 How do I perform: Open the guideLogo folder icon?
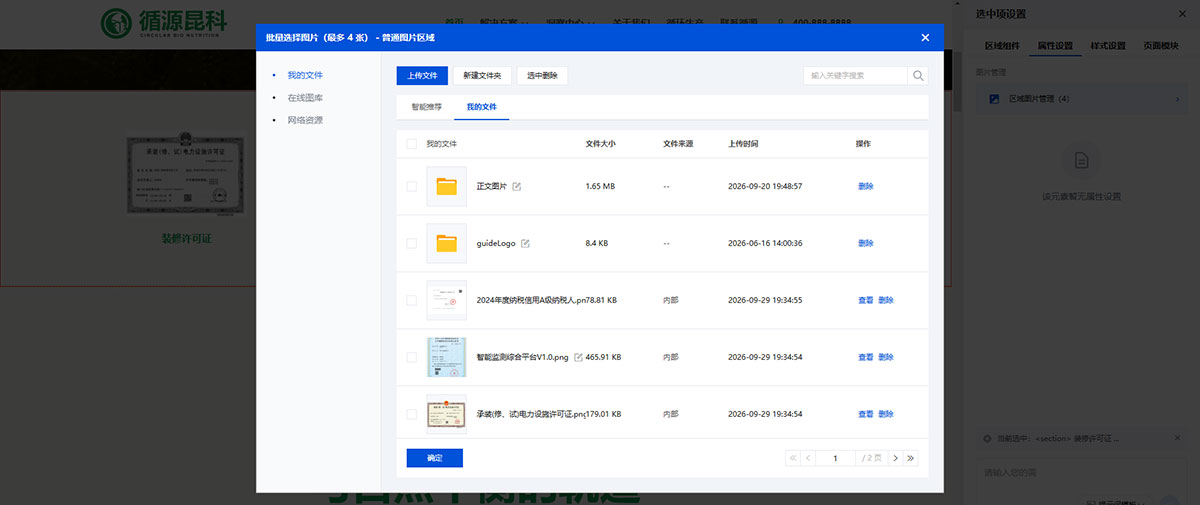tap(446, 244)
